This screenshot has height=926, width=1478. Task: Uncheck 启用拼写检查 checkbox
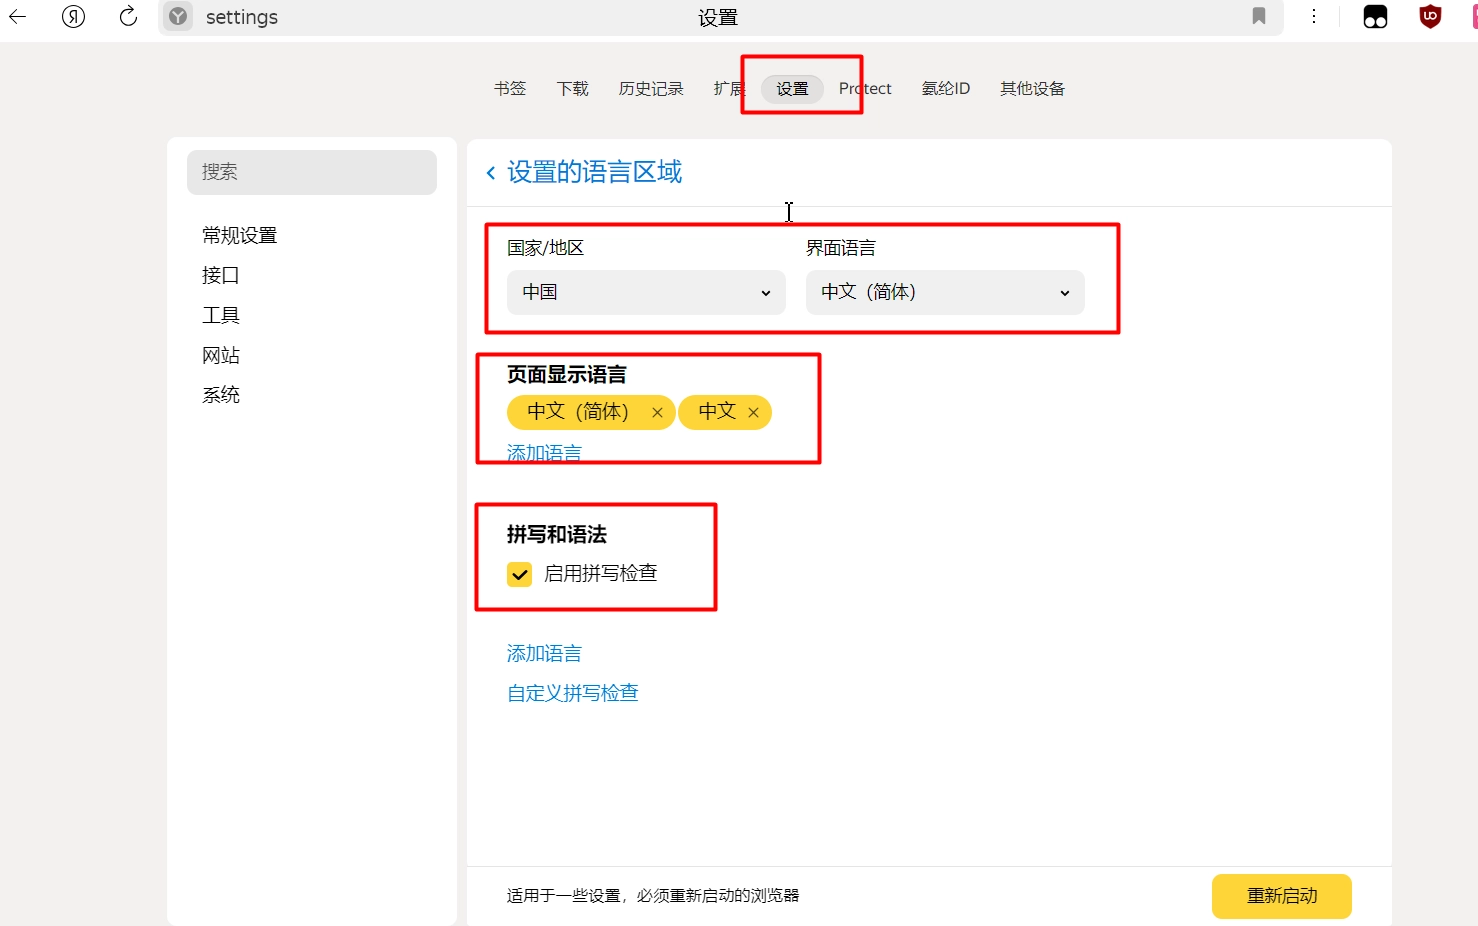point(520,574)
